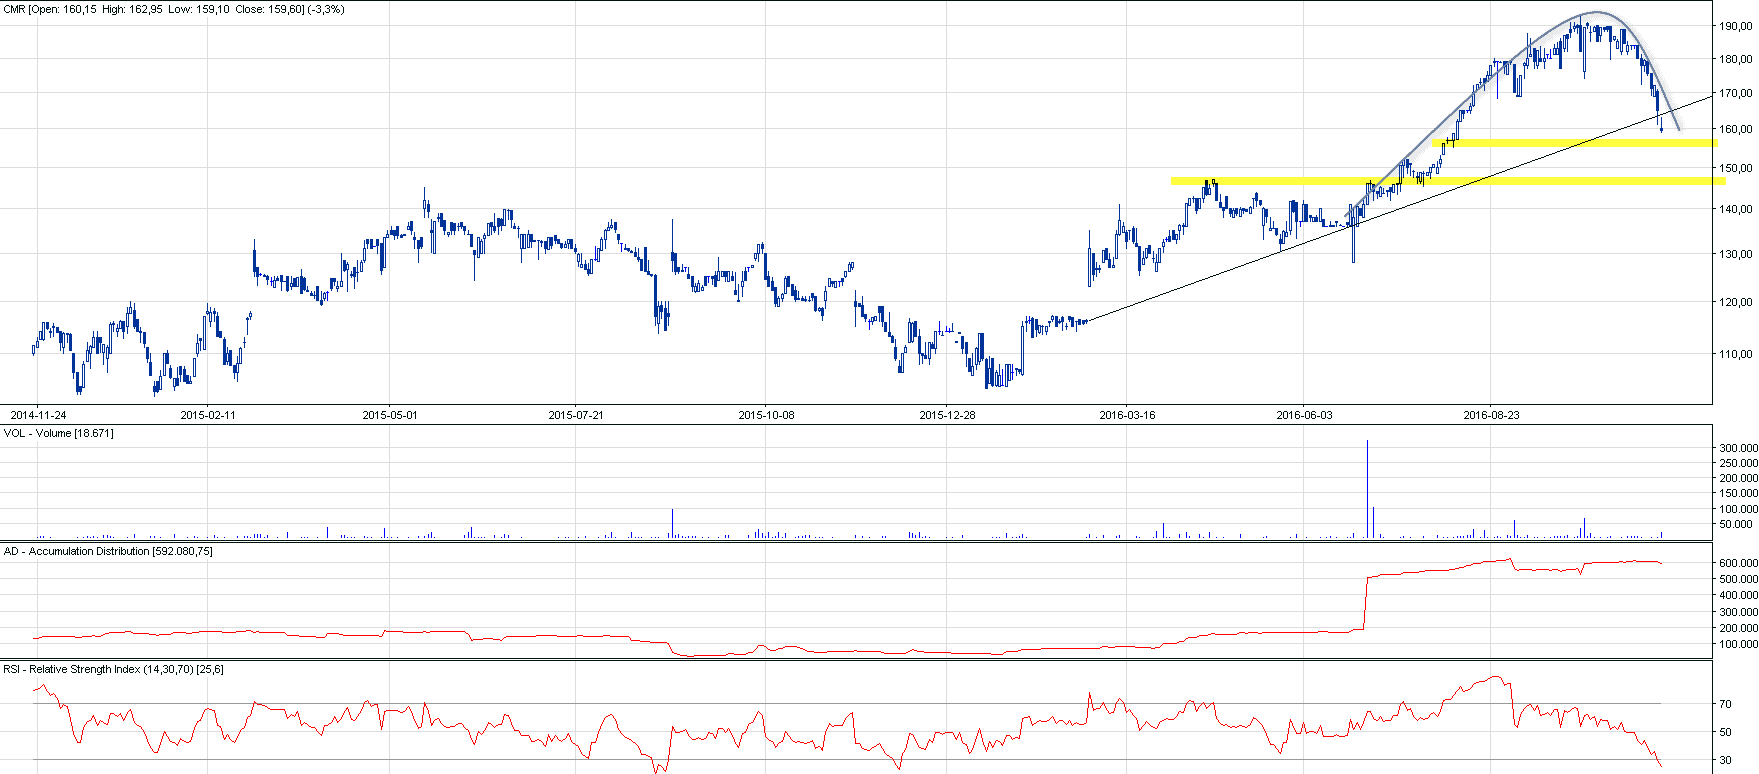Select the 2015-07-21 date axis label
The image size is (1759, 774).
[576, 415]
